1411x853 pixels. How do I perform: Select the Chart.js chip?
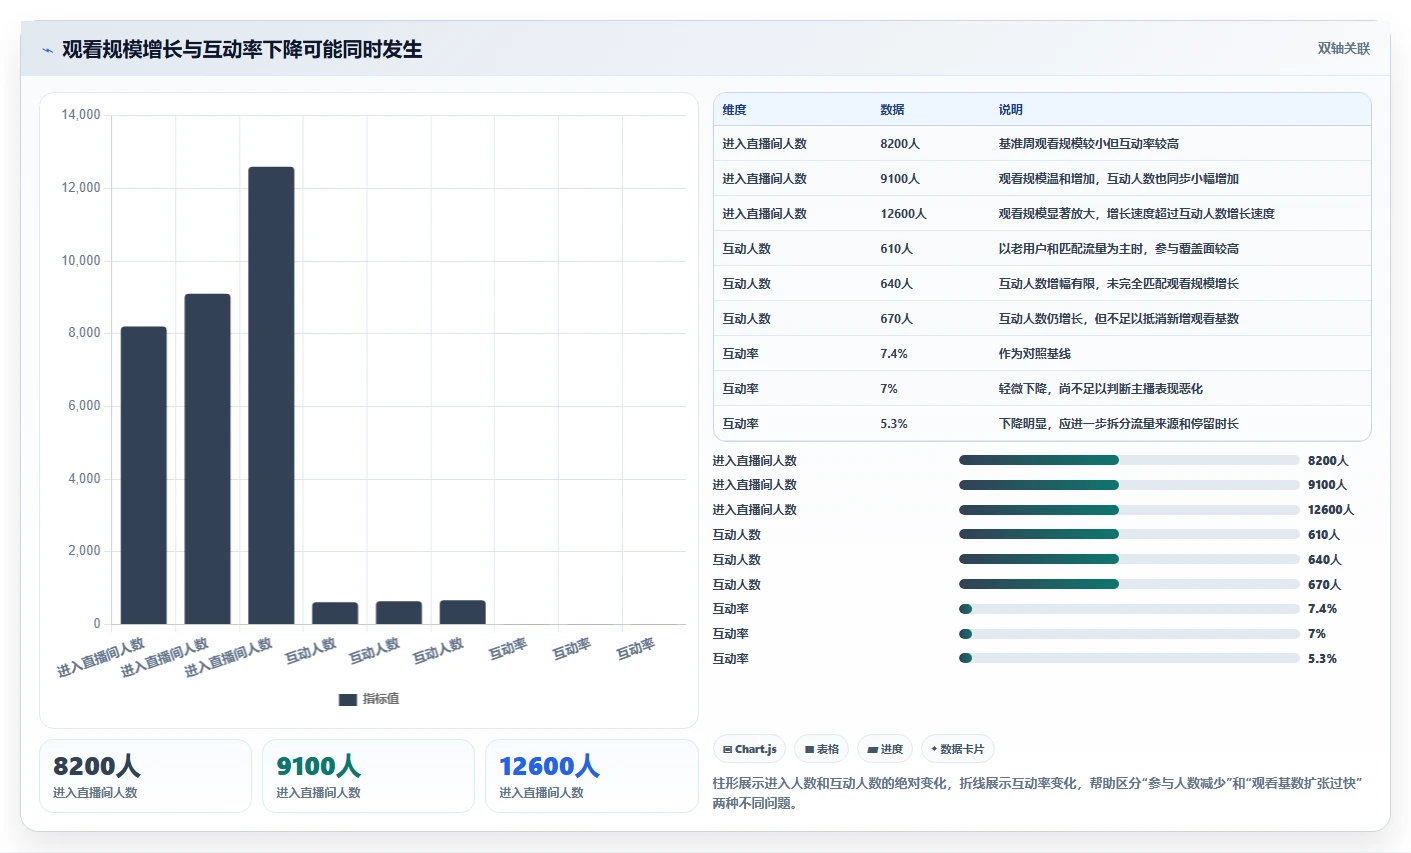click(749, 749)
